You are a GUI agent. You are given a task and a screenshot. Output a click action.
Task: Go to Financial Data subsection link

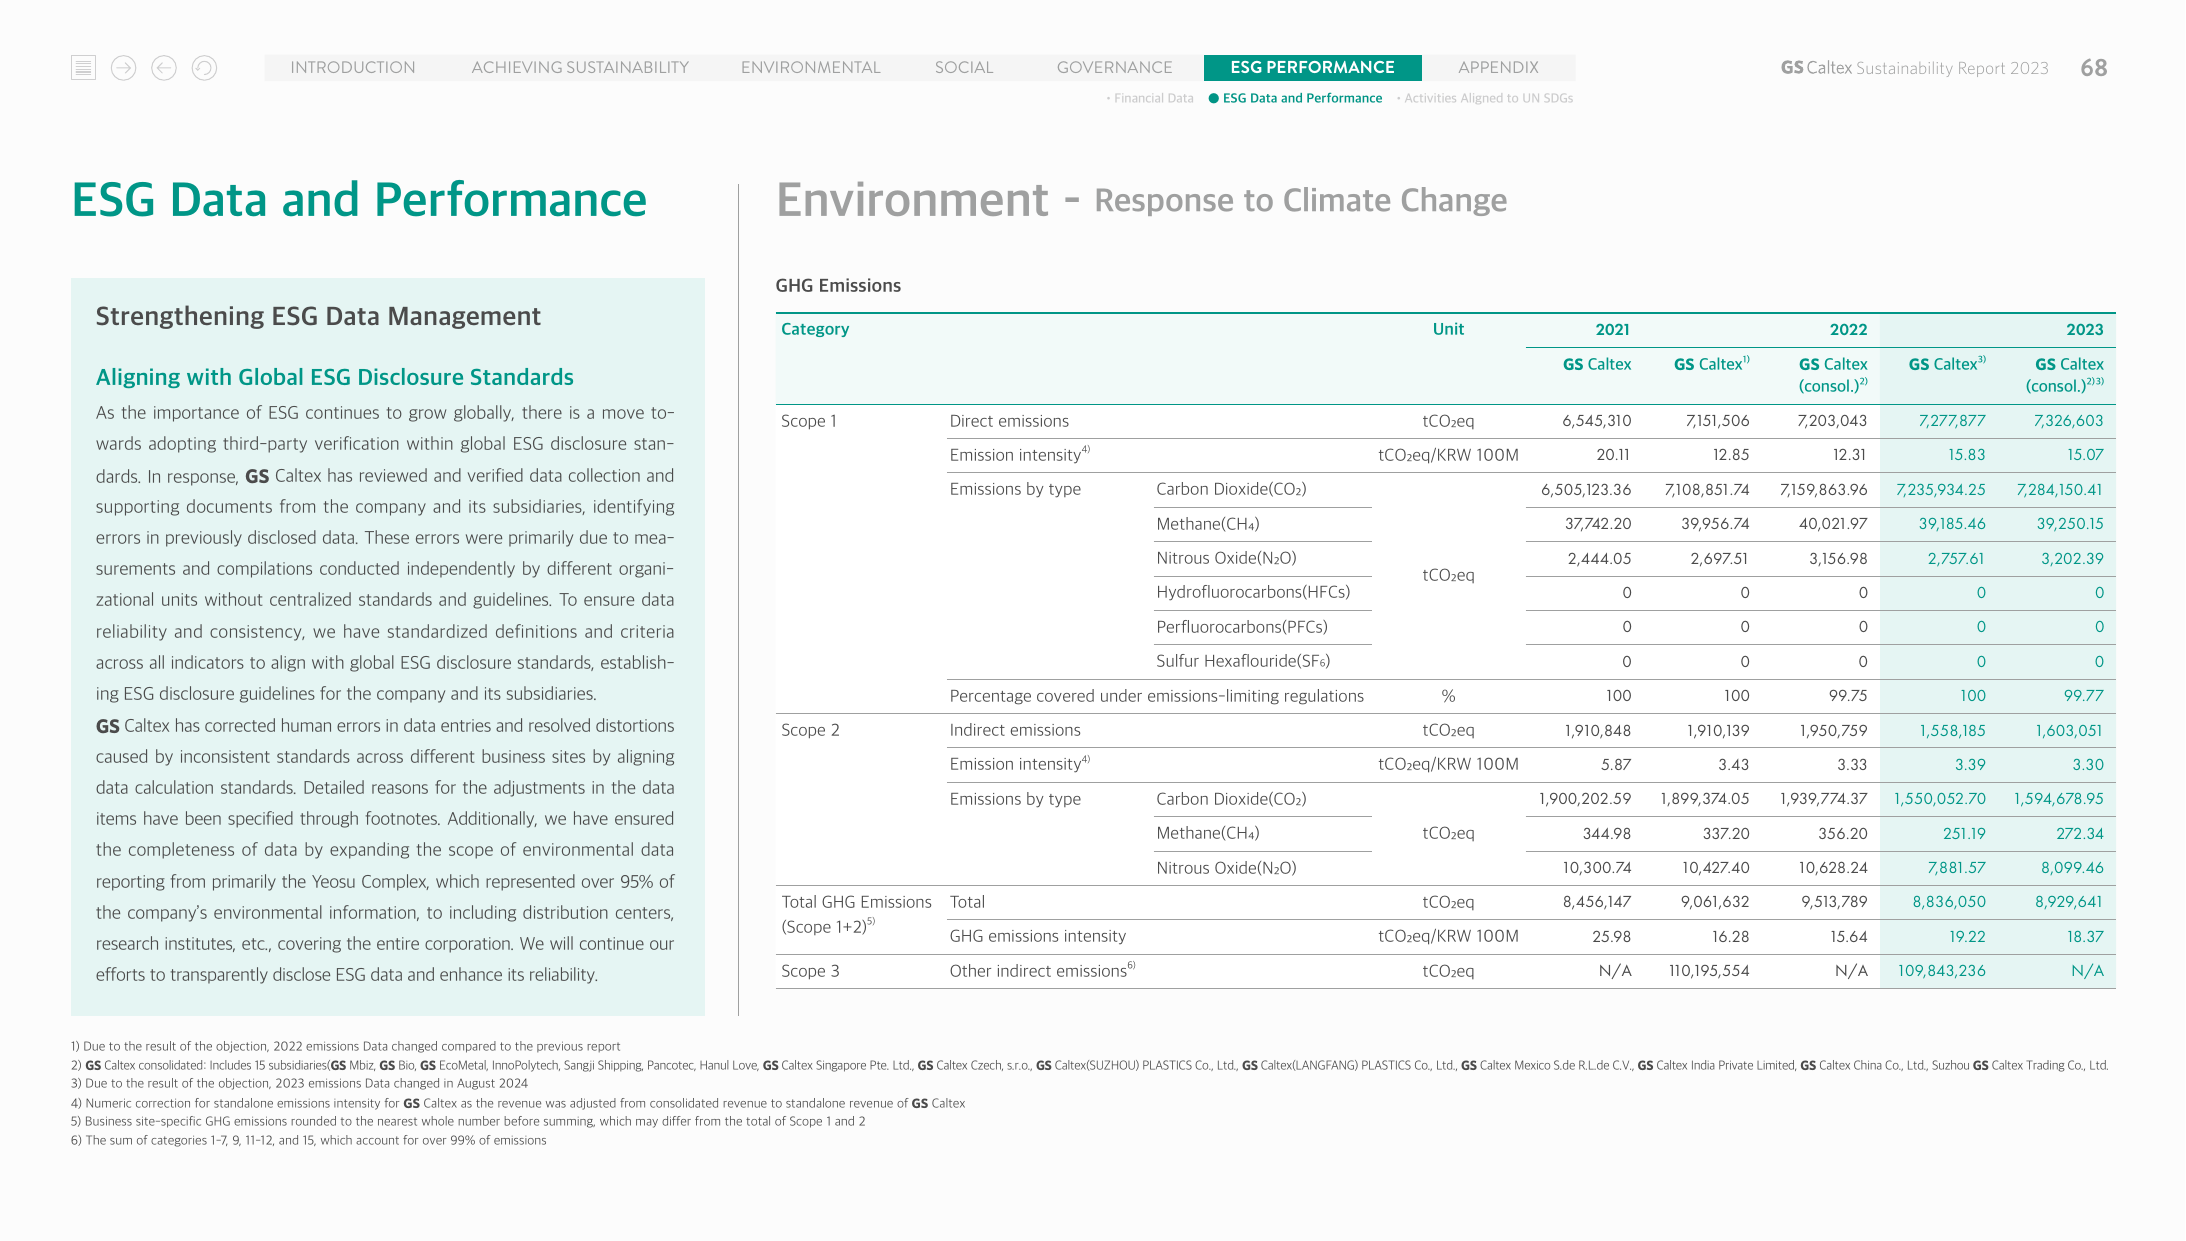tap(1150, 98)
